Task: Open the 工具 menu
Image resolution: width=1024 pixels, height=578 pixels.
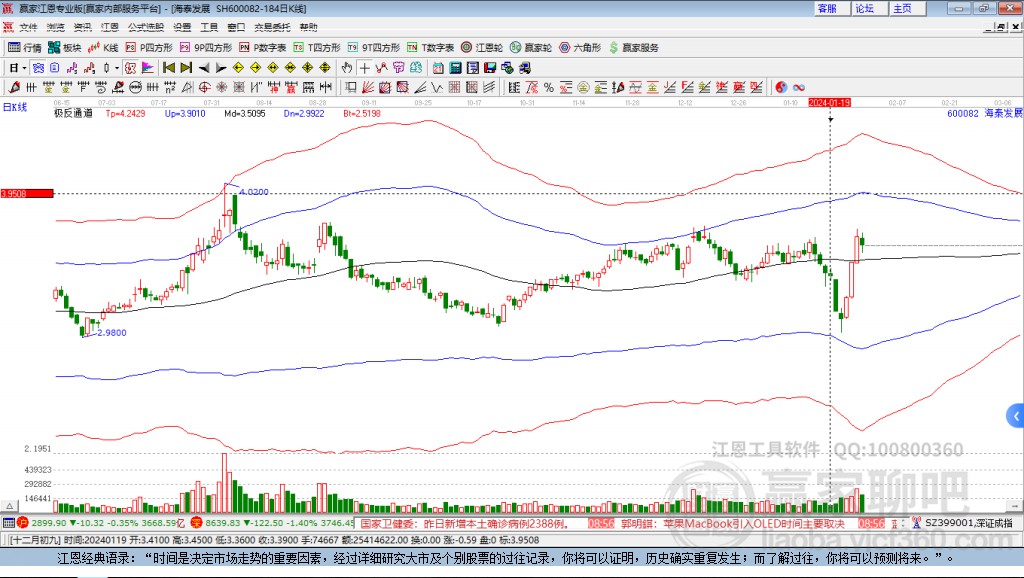Action: point(209,27)
